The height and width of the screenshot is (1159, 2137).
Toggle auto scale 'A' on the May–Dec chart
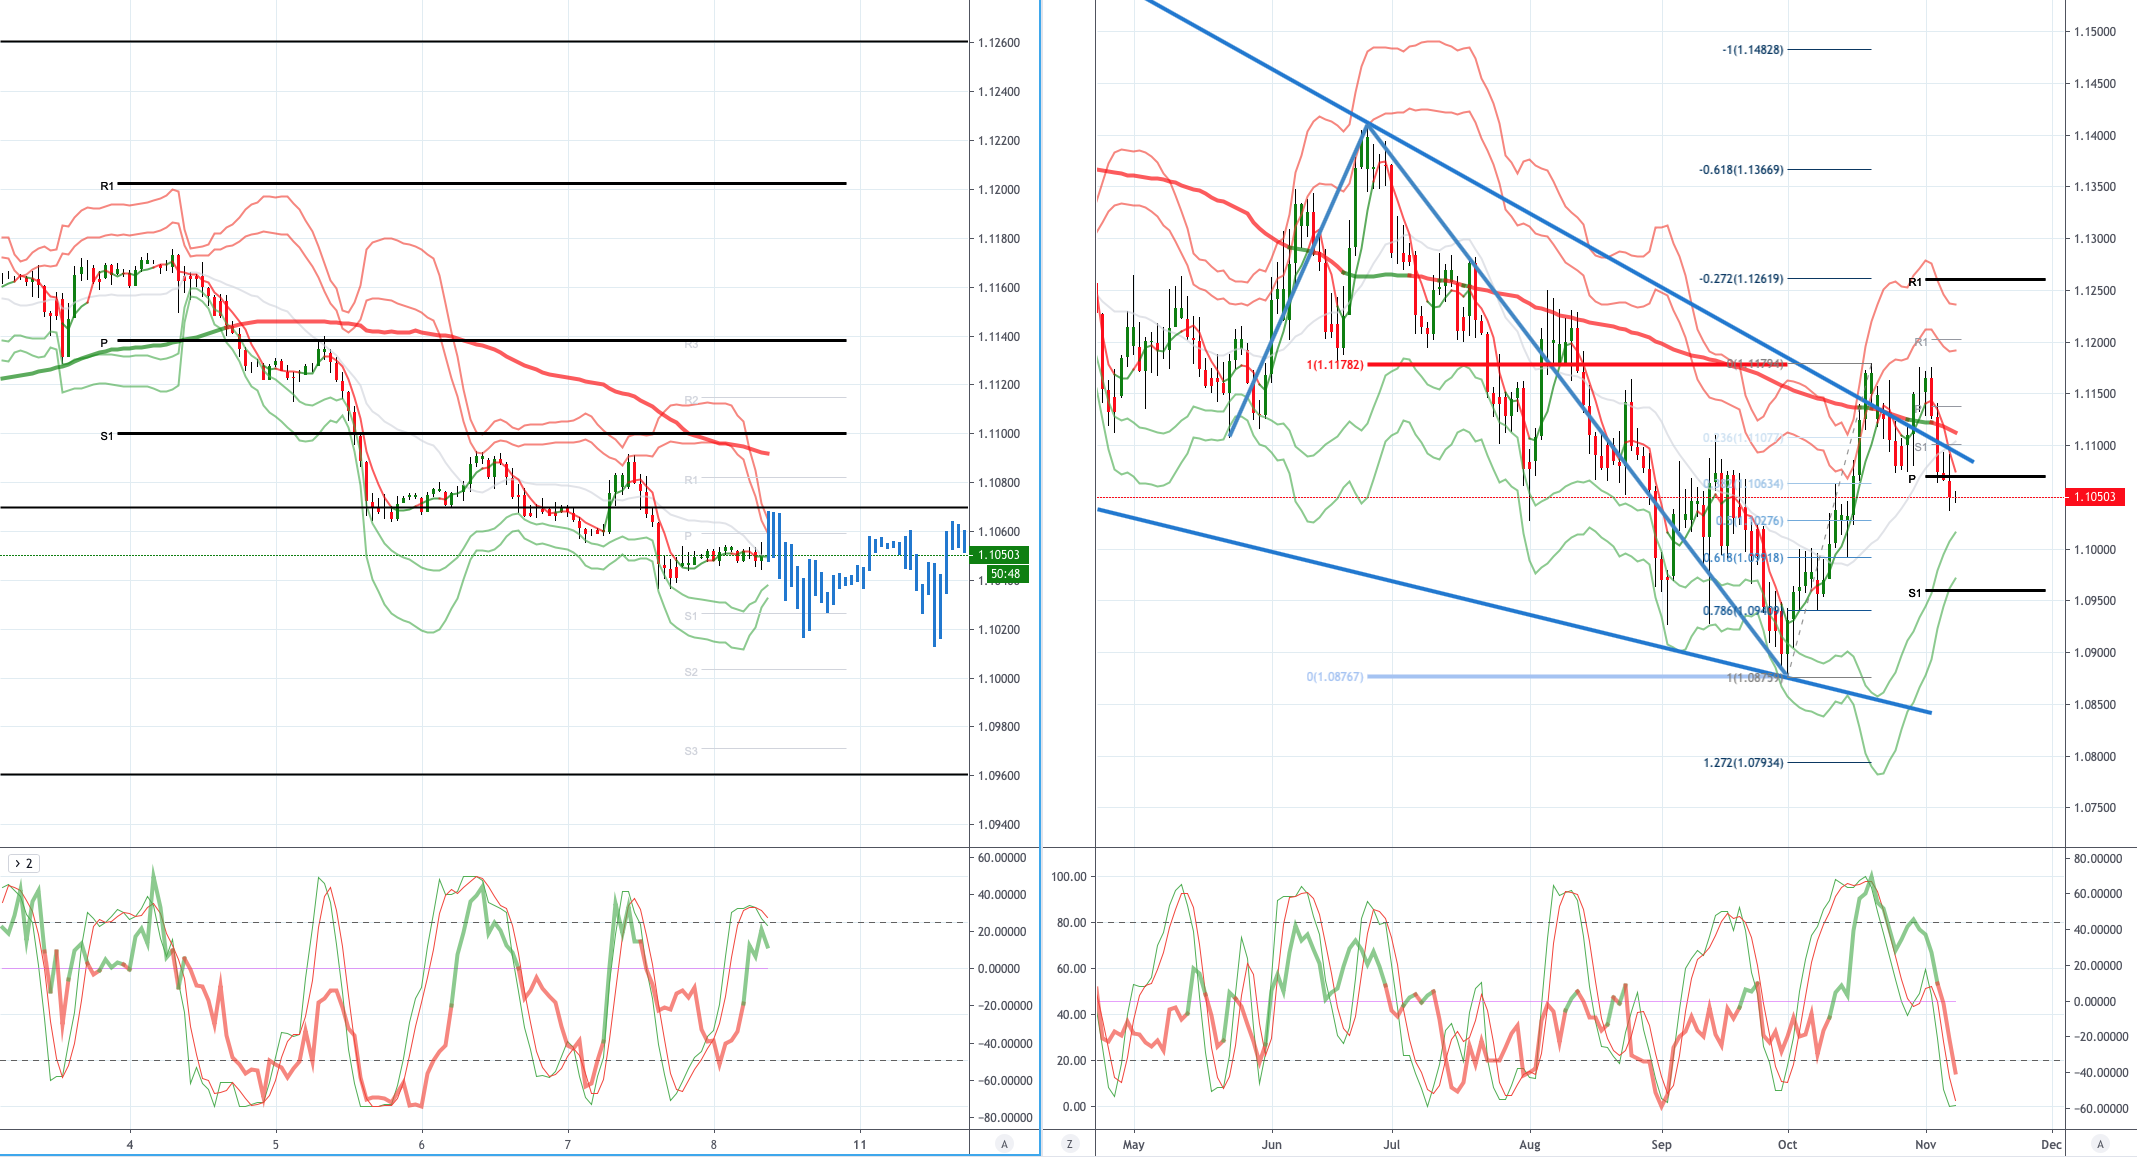[x=2100, y=1144]
